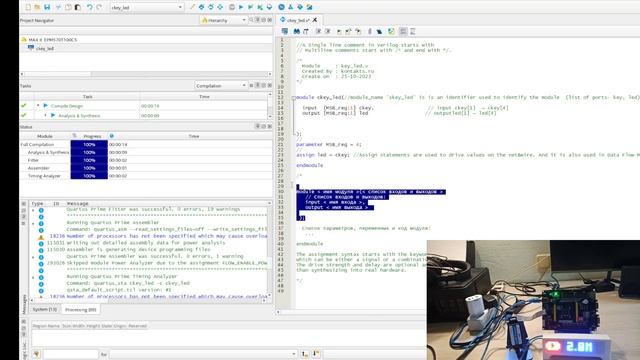
Task: Switch to the System messages tab
Action: tap(44, 309)
